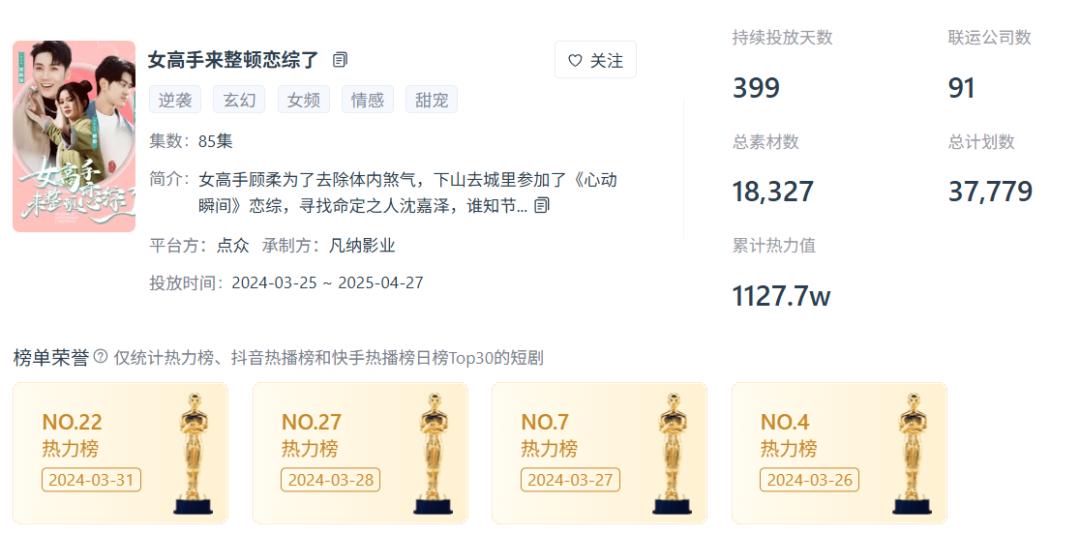Viewport: 1080px width, 534px height.
Task: Expand the full synopsis with the document icon
Action: 542,205
